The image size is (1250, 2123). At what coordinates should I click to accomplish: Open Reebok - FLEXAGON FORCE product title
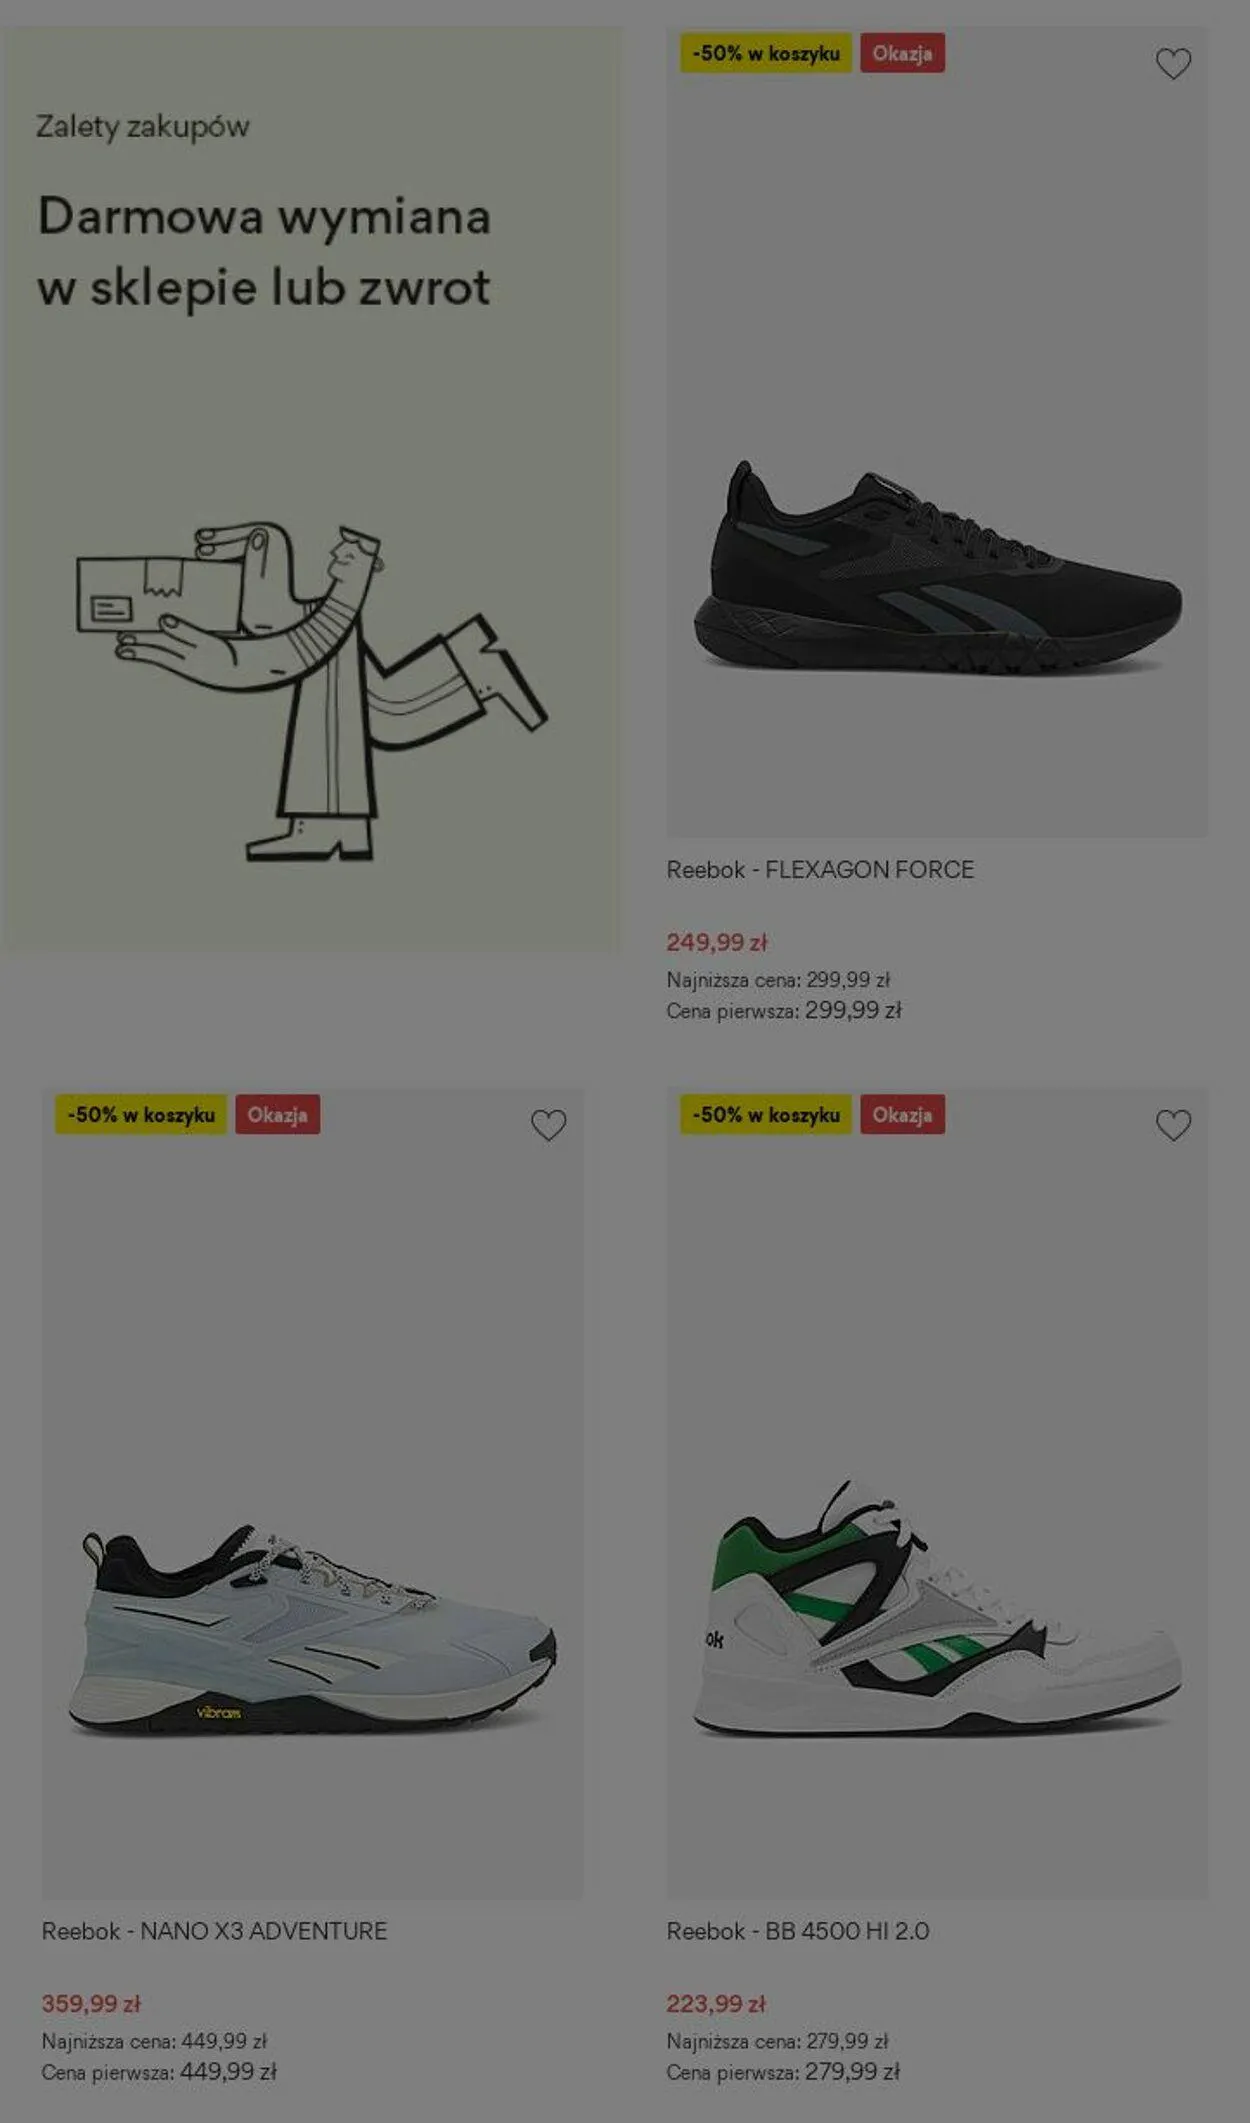(820, 870)
